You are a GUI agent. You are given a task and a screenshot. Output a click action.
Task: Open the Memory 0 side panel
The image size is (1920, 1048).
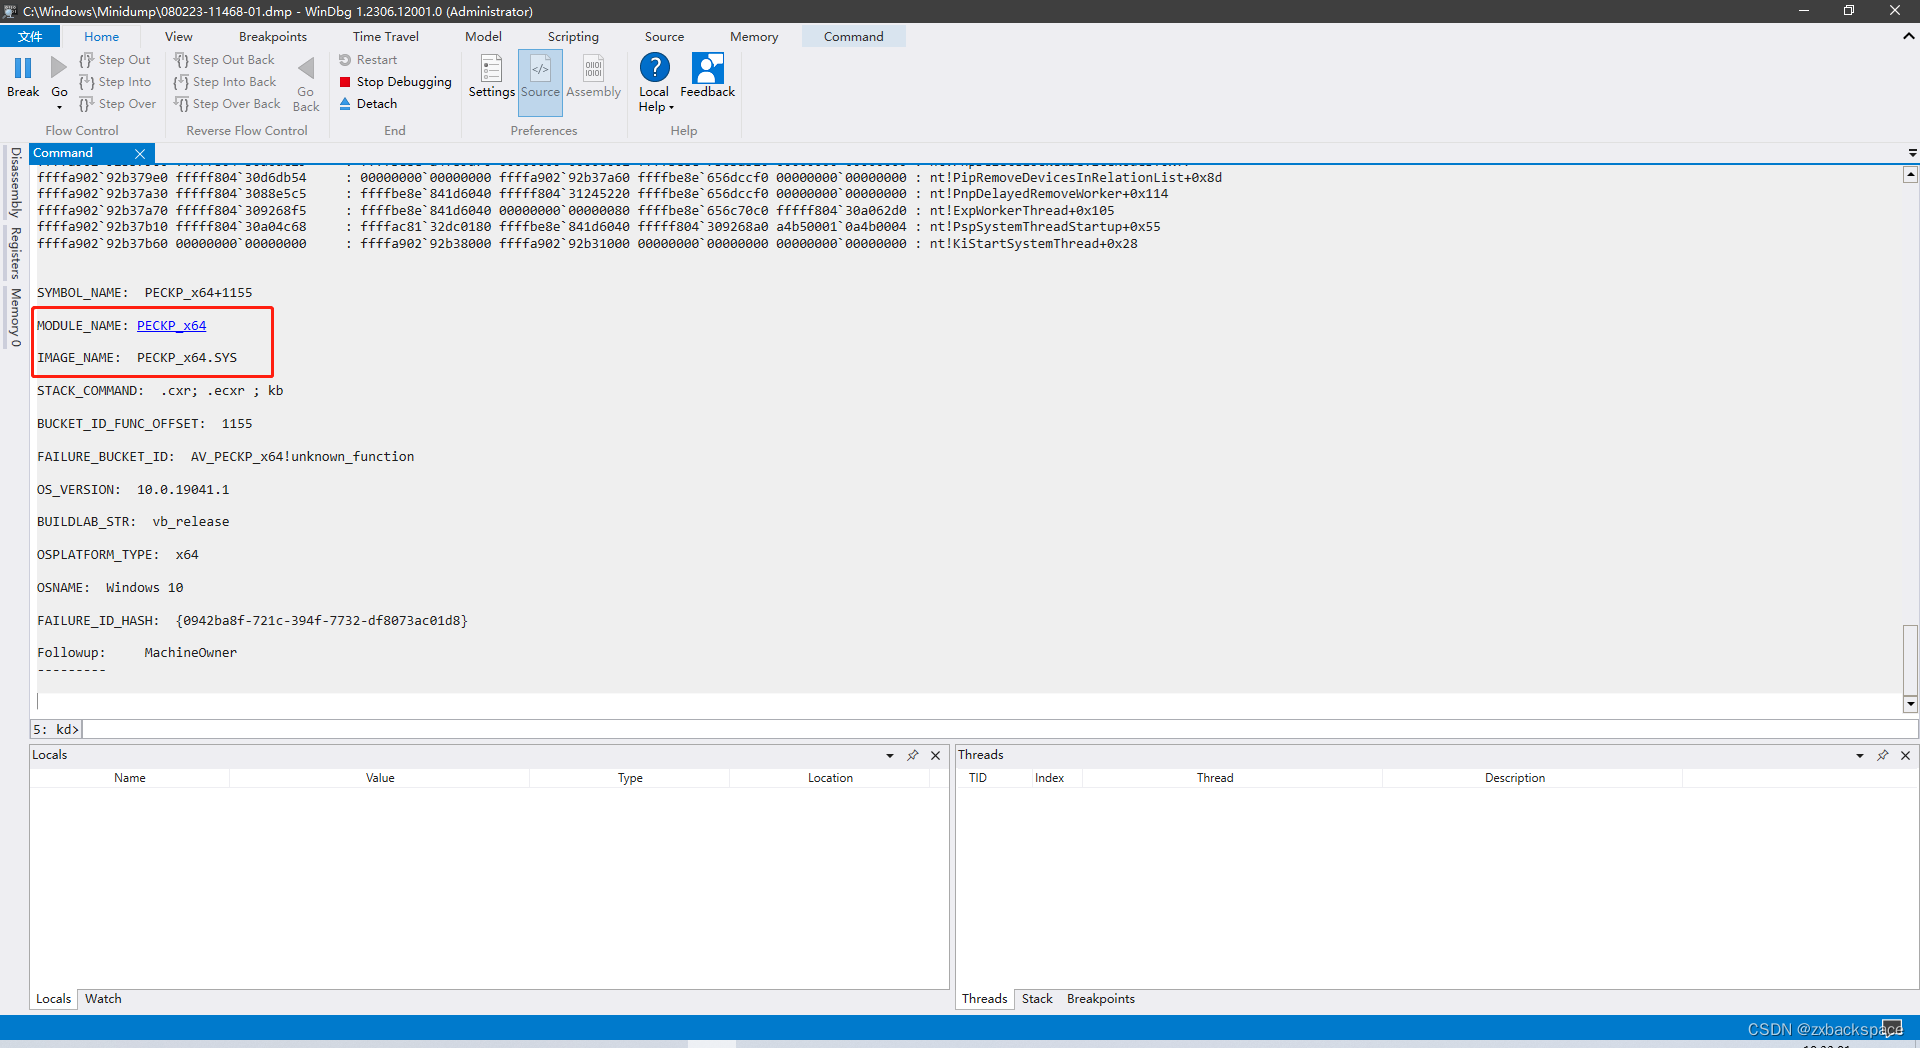[x=15, y=317]
